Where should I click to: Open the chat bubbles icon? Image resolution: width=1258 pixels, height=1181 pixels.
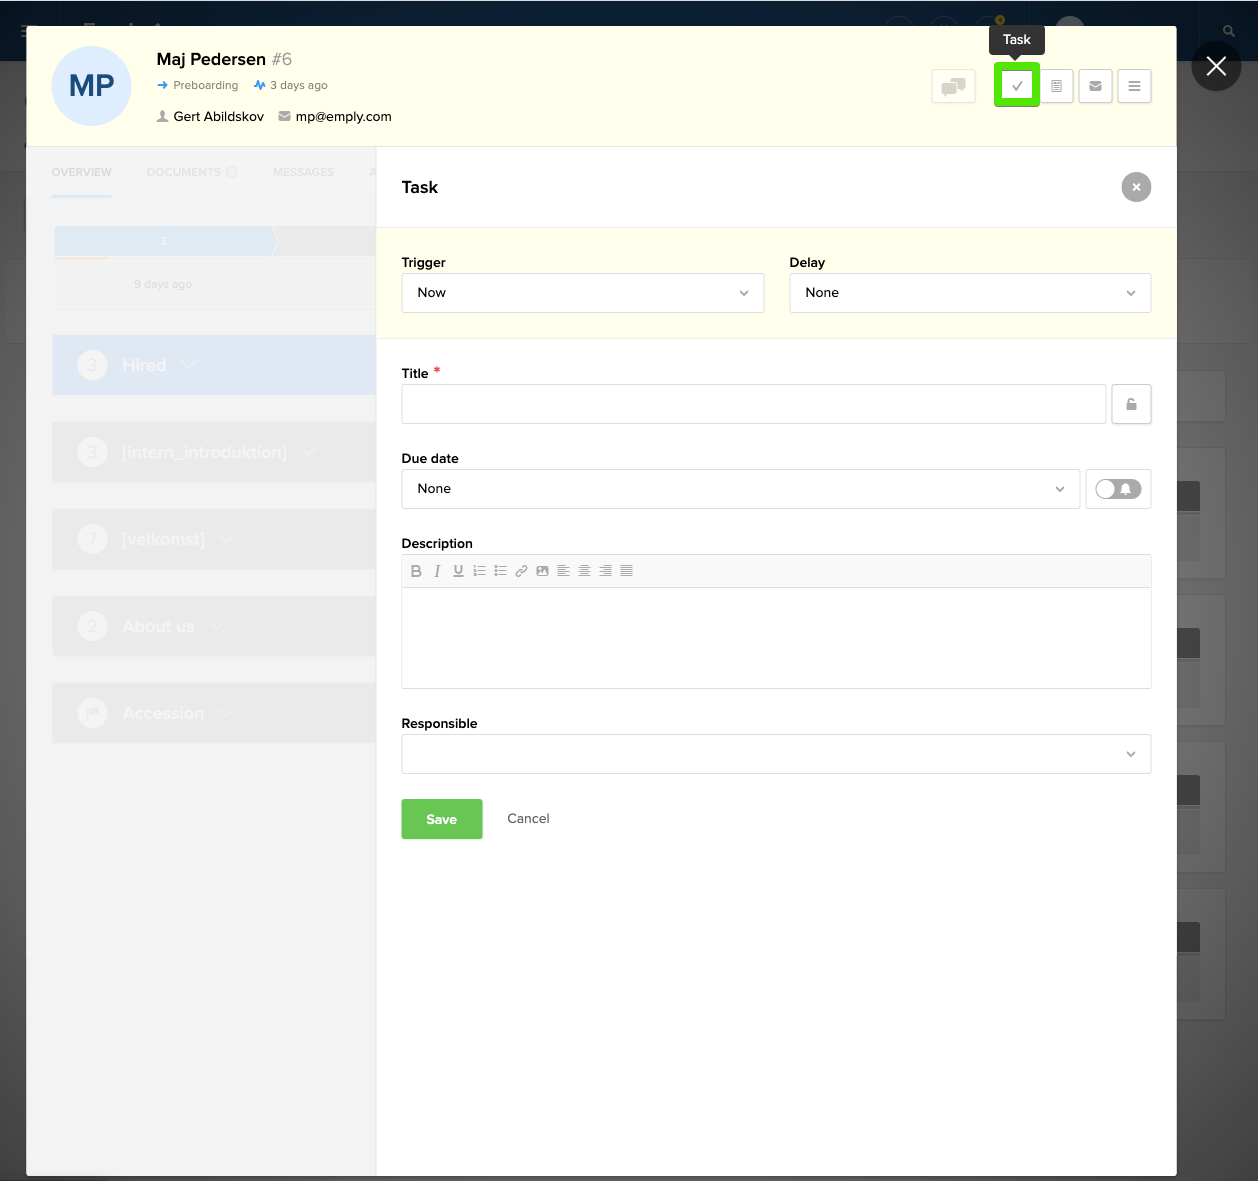click(x=953, y=86)
